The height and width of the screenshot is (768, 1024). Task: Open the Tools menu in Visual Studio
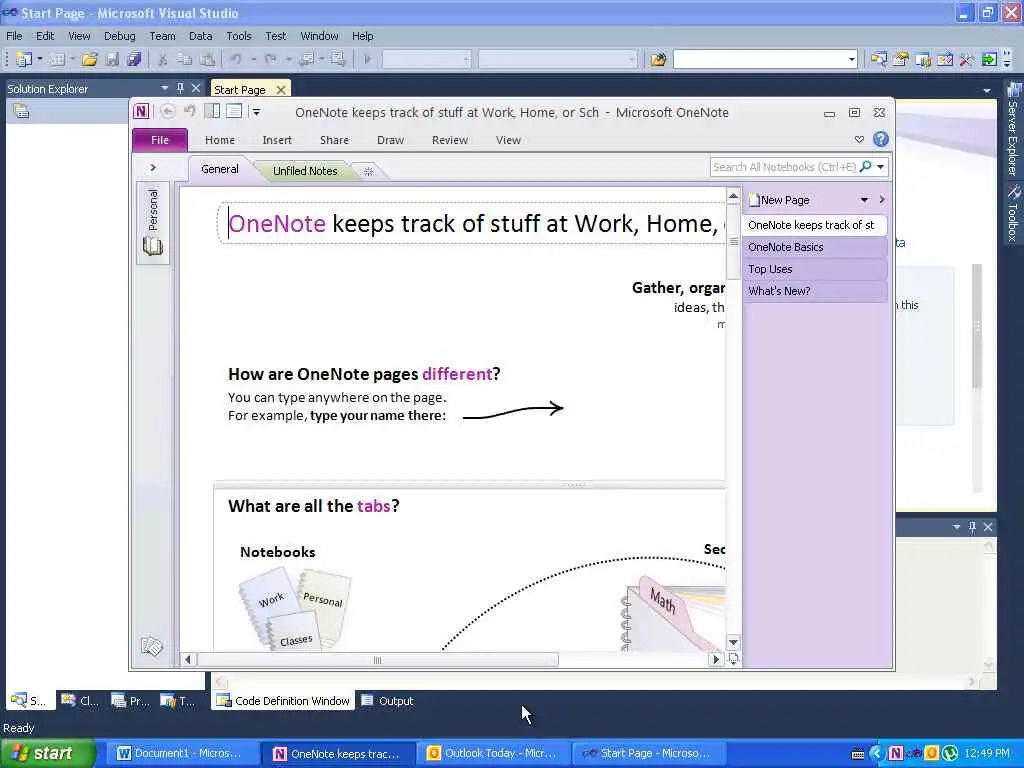238,36
